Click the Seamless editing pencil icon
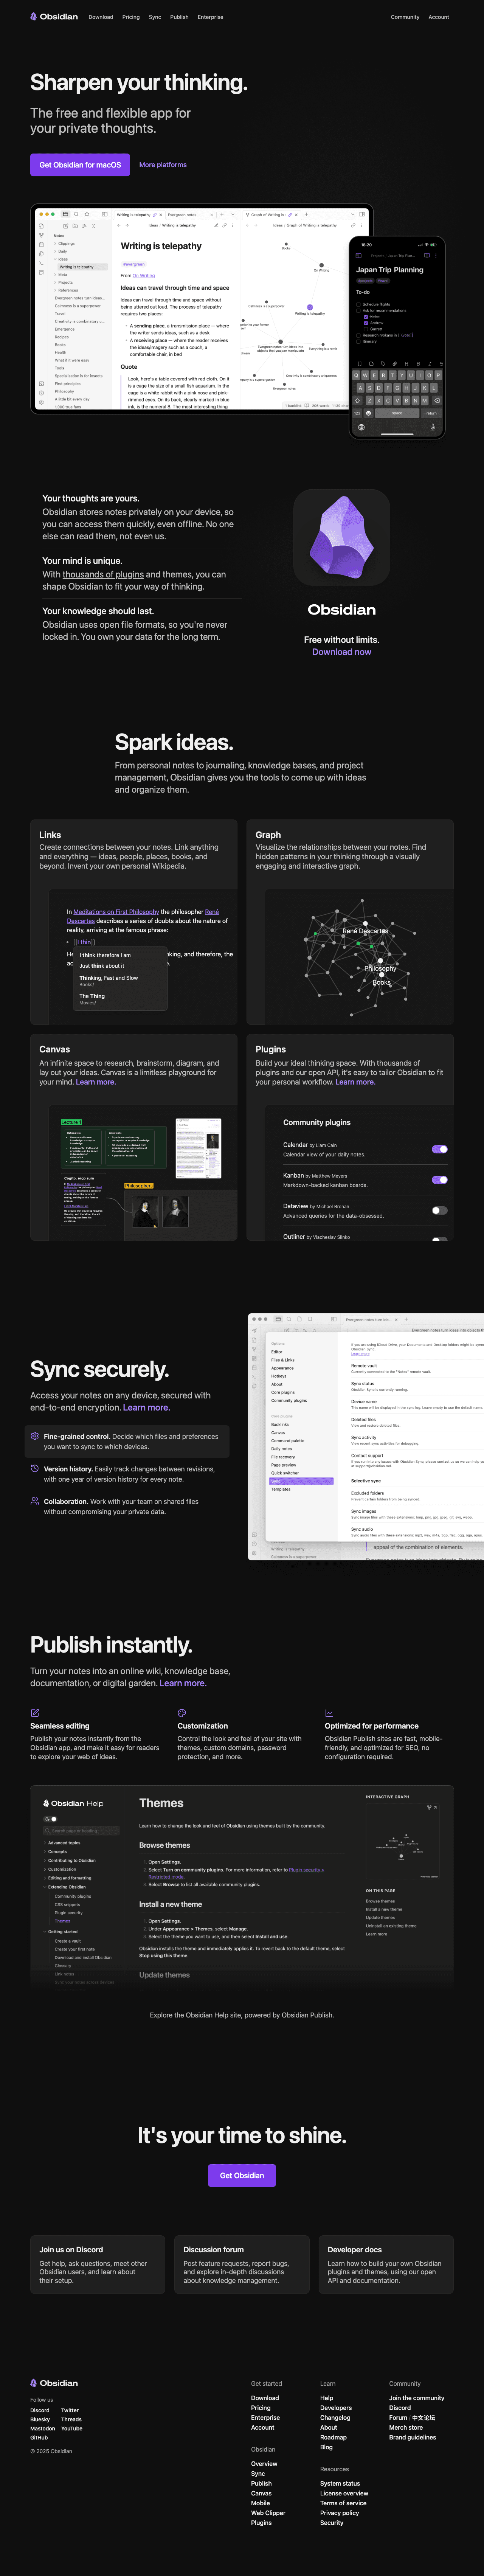Image resolution: width=484 pixels, height=2576 pixels. coord(35,1713)
